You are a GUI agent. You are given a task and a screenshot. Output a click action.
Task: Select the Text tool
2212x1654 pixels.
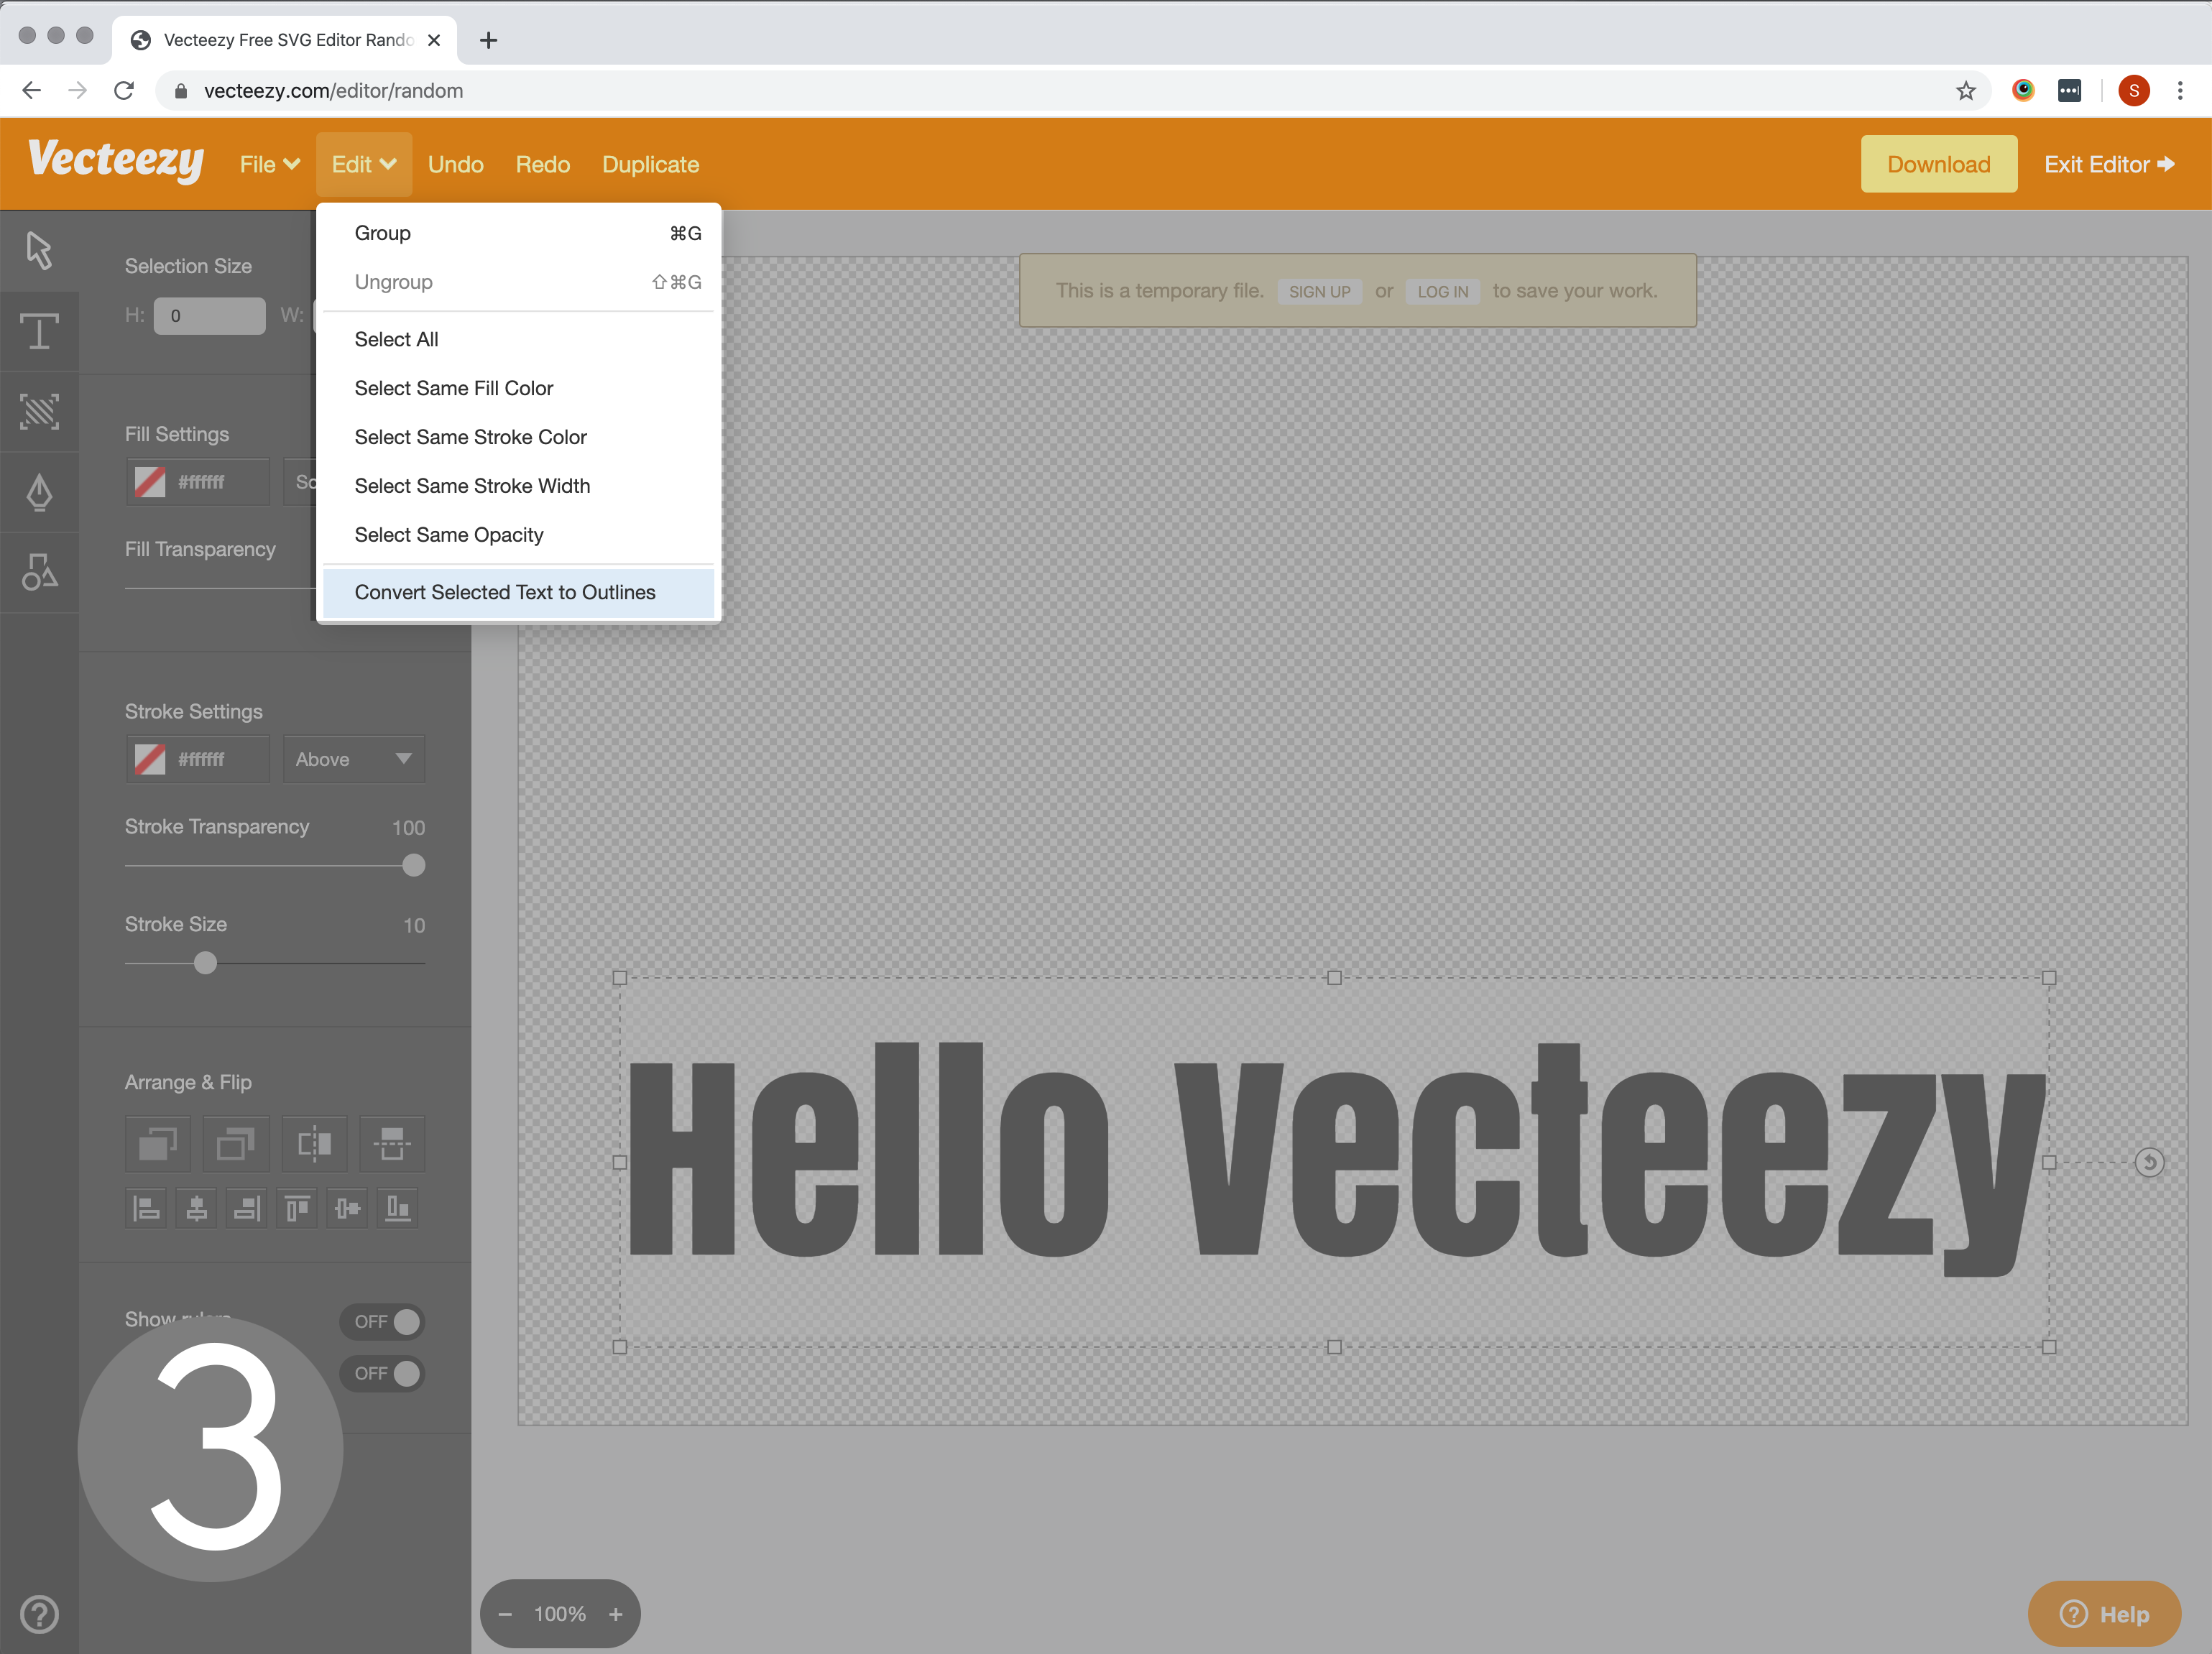point(39,331)
